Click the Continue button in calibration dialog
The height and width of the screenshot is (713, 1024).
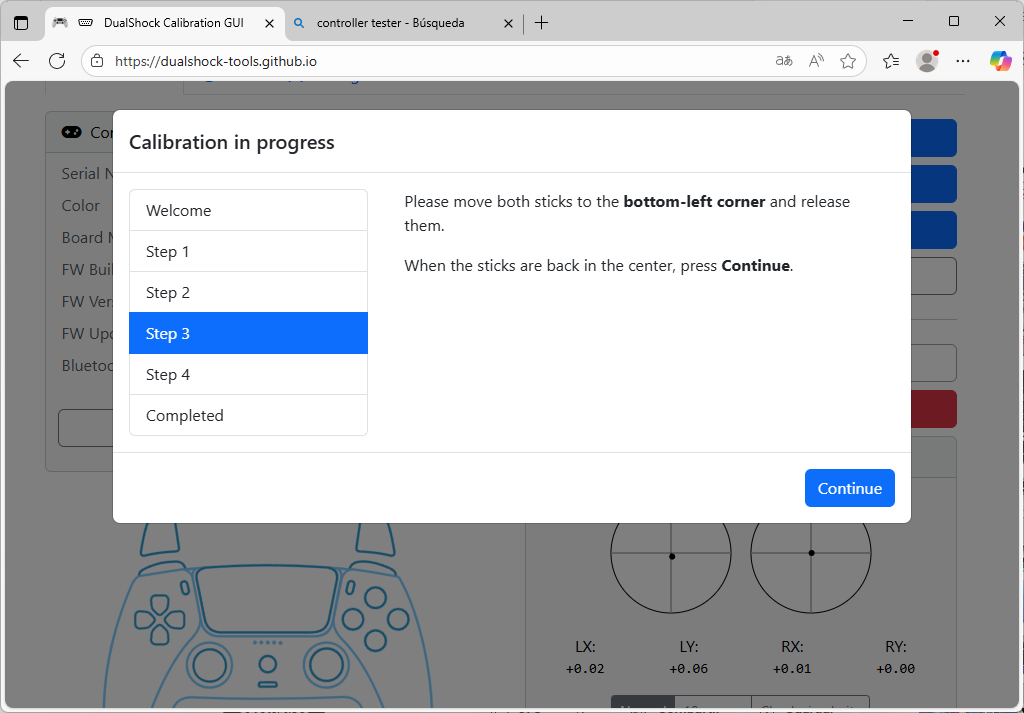click(x=849, y=488)
